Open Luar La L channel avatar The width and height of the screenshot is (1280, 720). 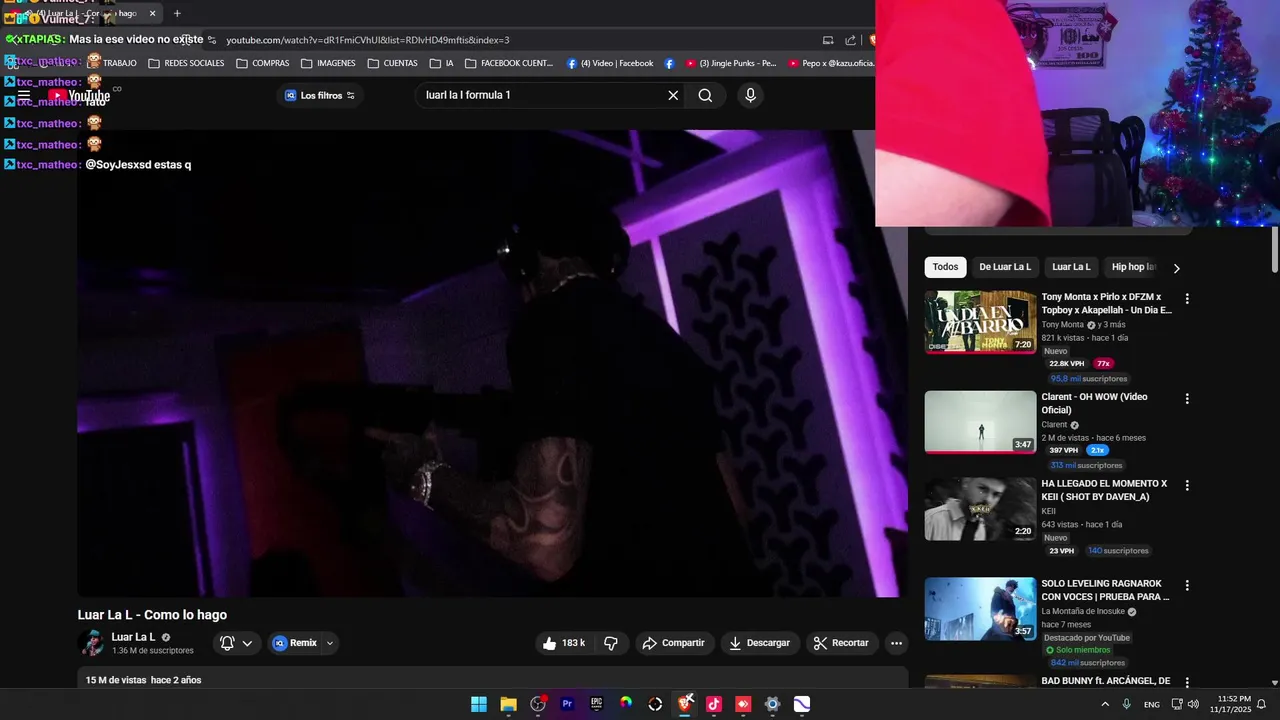92,643
